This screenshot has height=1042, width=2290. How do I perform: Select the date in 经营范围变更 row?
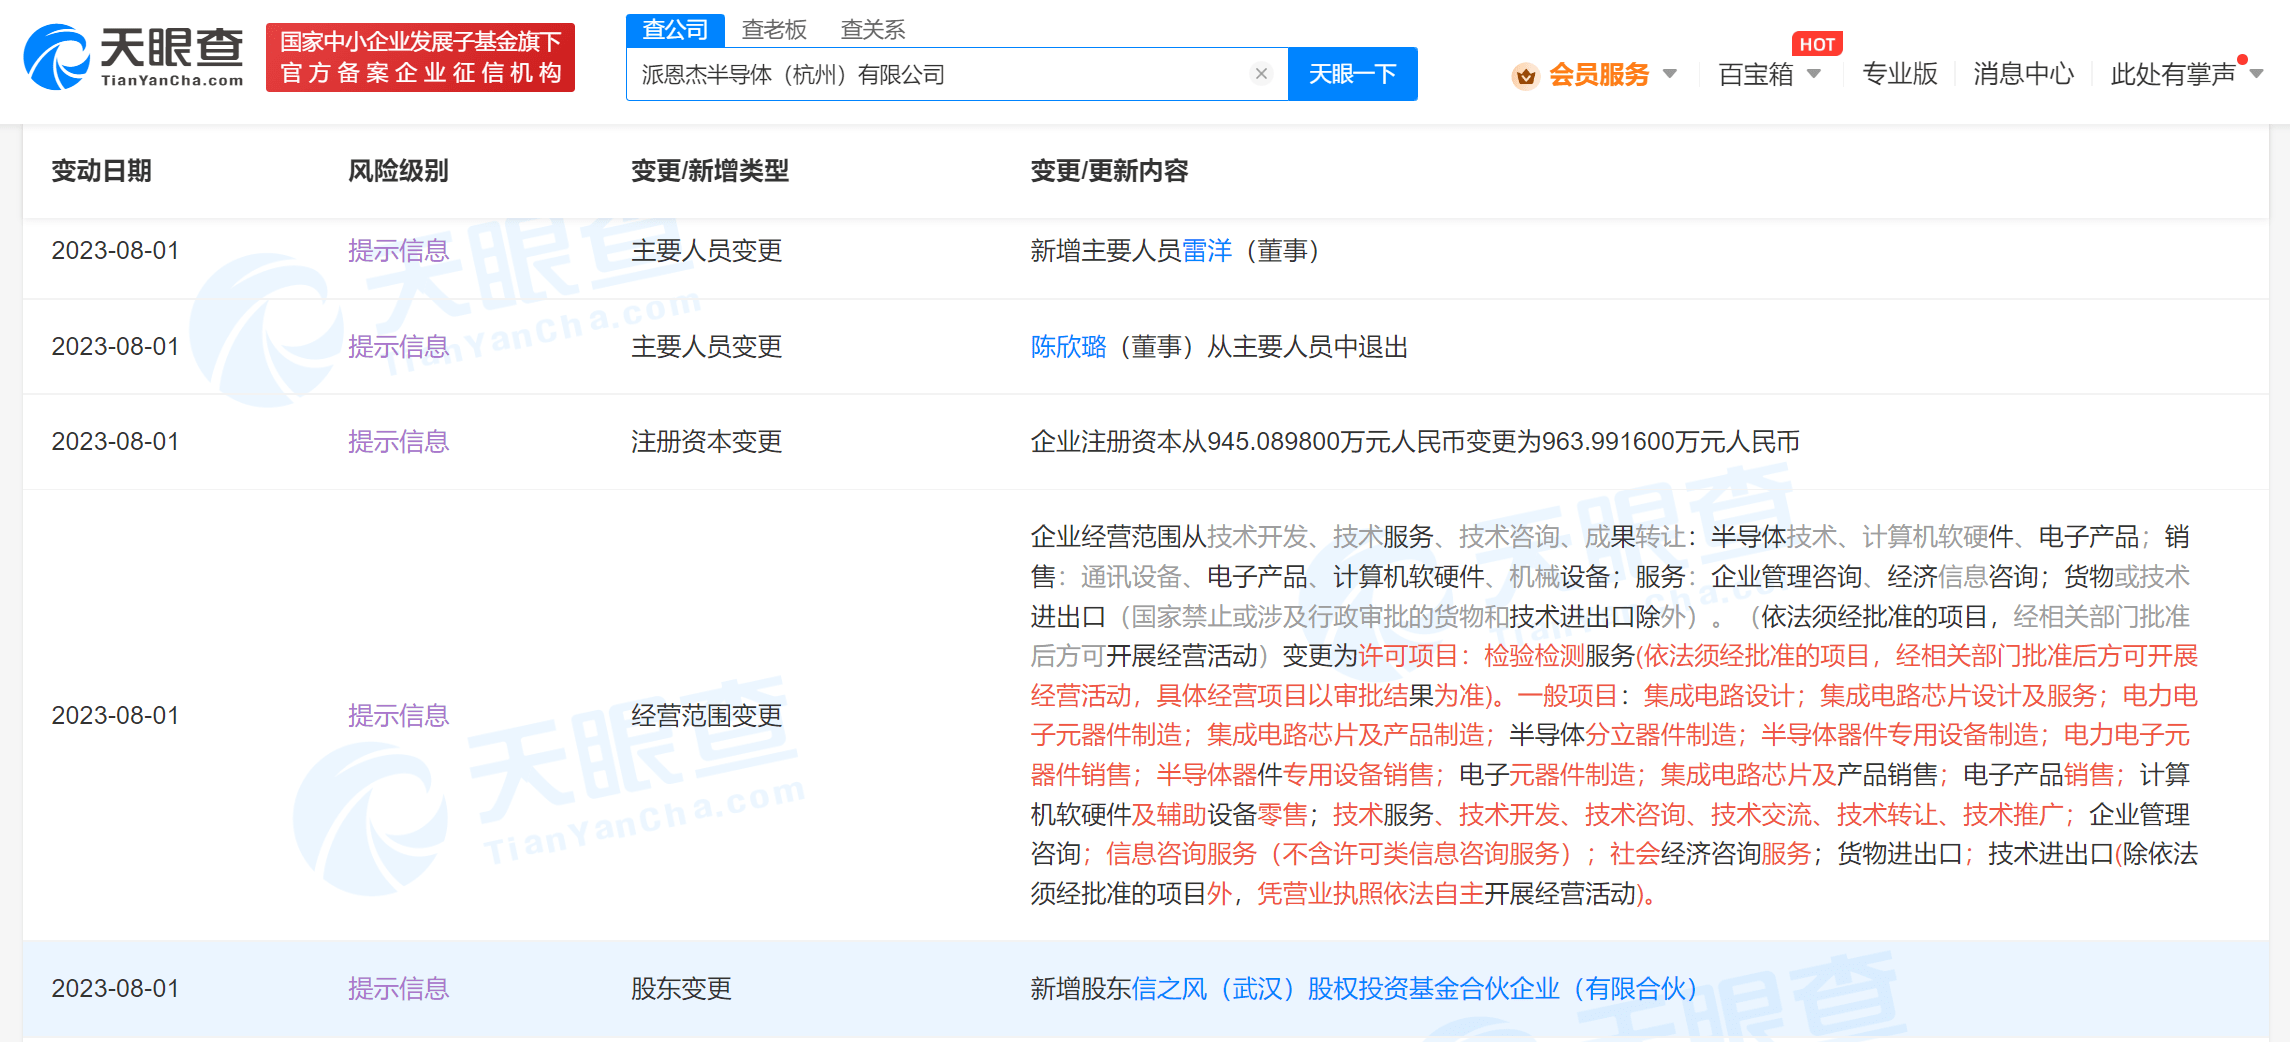pyautogui.click(x=115, y=716)
